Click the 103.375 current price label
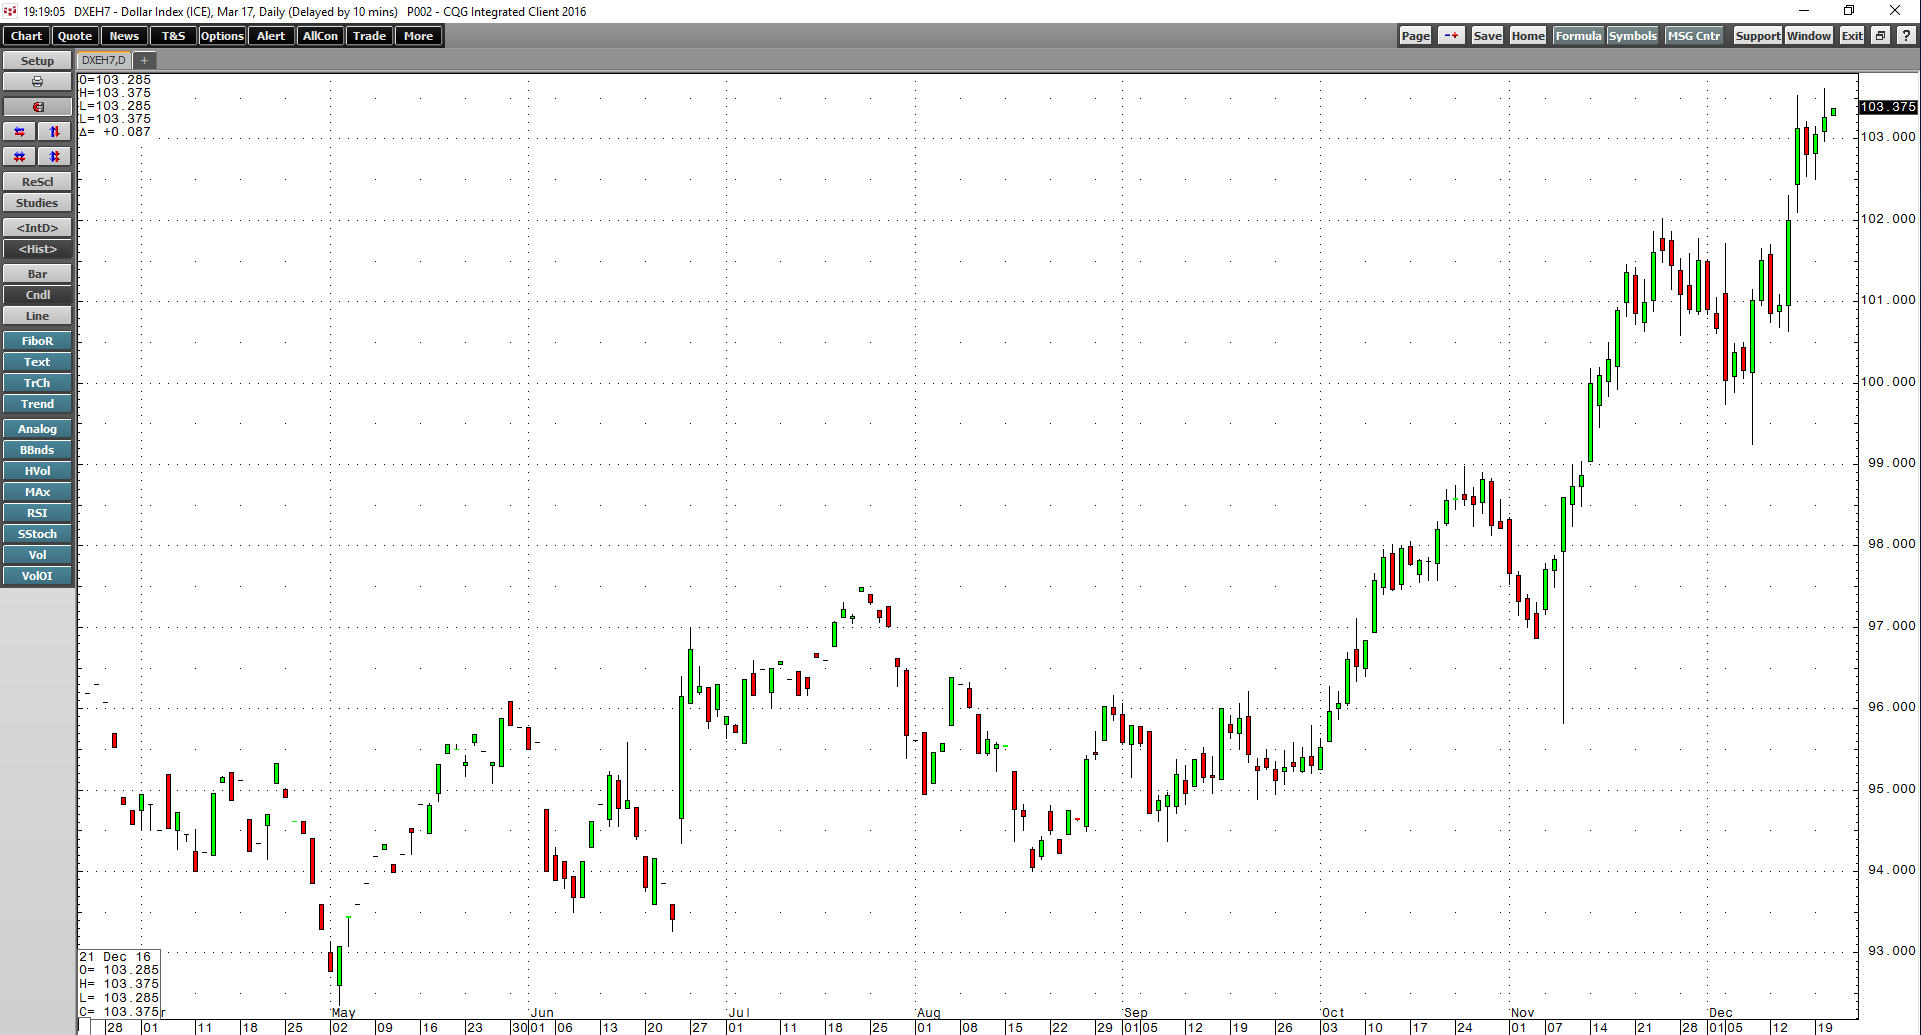 (1888, 107)
